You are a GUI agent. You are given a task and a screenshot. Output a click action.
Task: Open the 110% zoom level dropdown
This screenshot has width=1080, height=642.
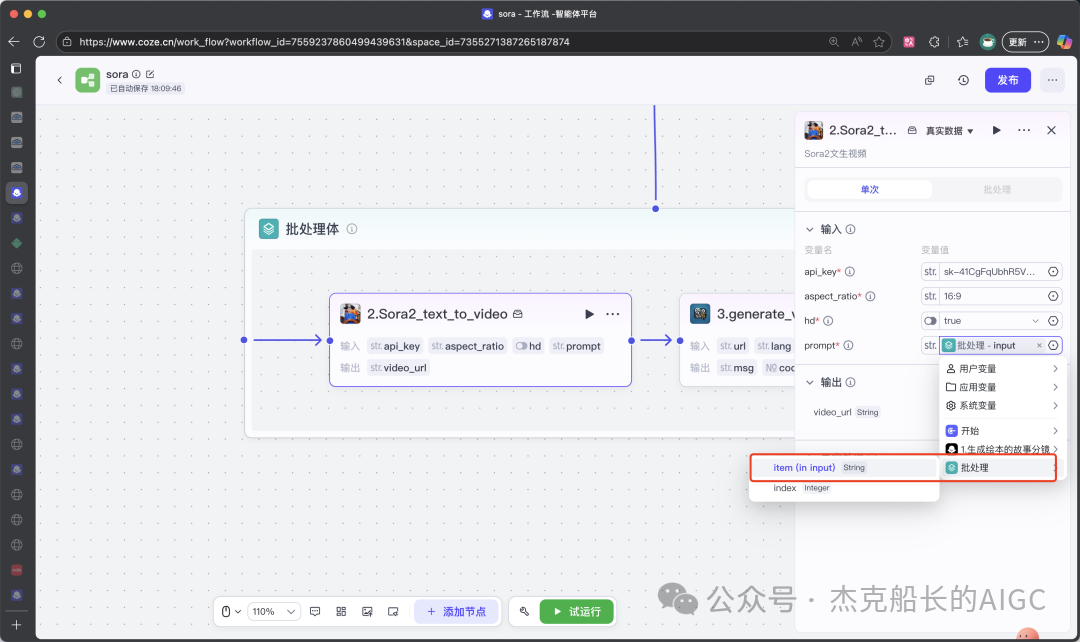coord(274,611)
